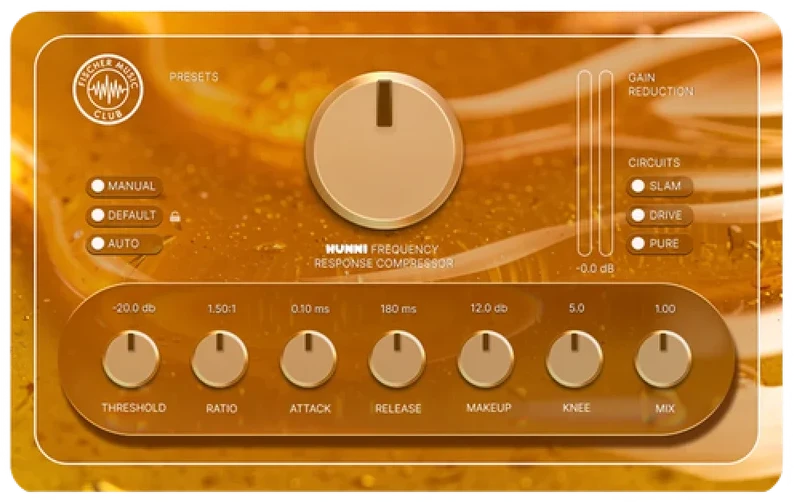Click the -20.0 db threshold value
This screenshot has height=502, width=794.
pos(134,308)
